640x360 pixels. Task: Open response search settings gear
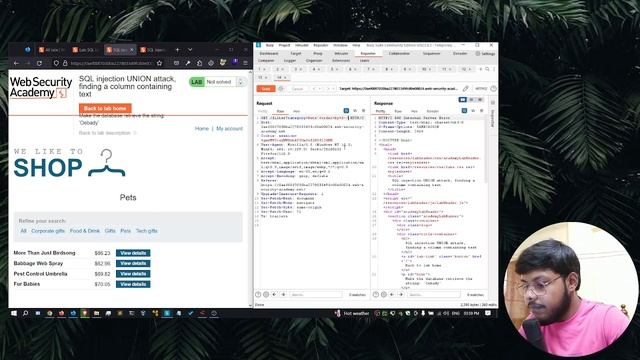click(384, 294)
